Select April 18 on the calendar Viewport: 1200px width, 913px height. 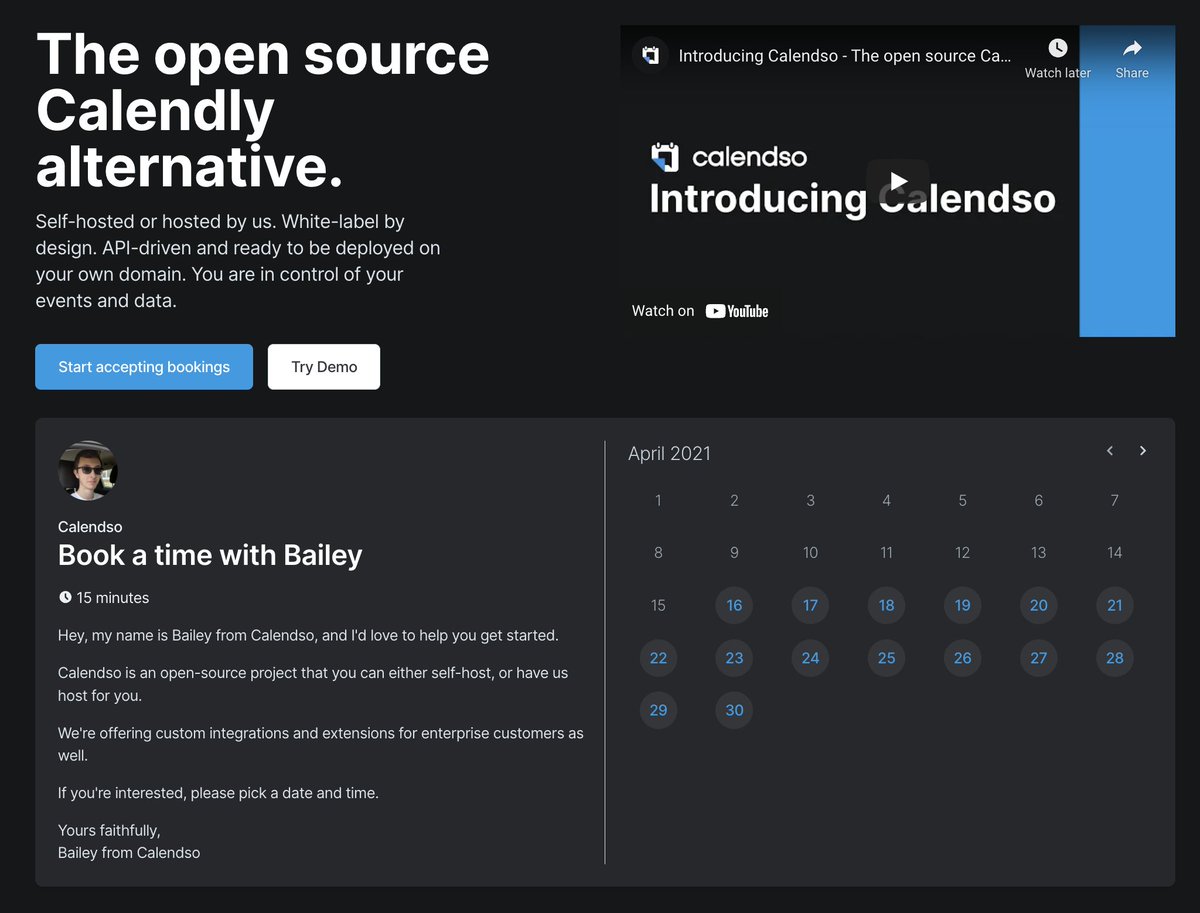(886, 605)
